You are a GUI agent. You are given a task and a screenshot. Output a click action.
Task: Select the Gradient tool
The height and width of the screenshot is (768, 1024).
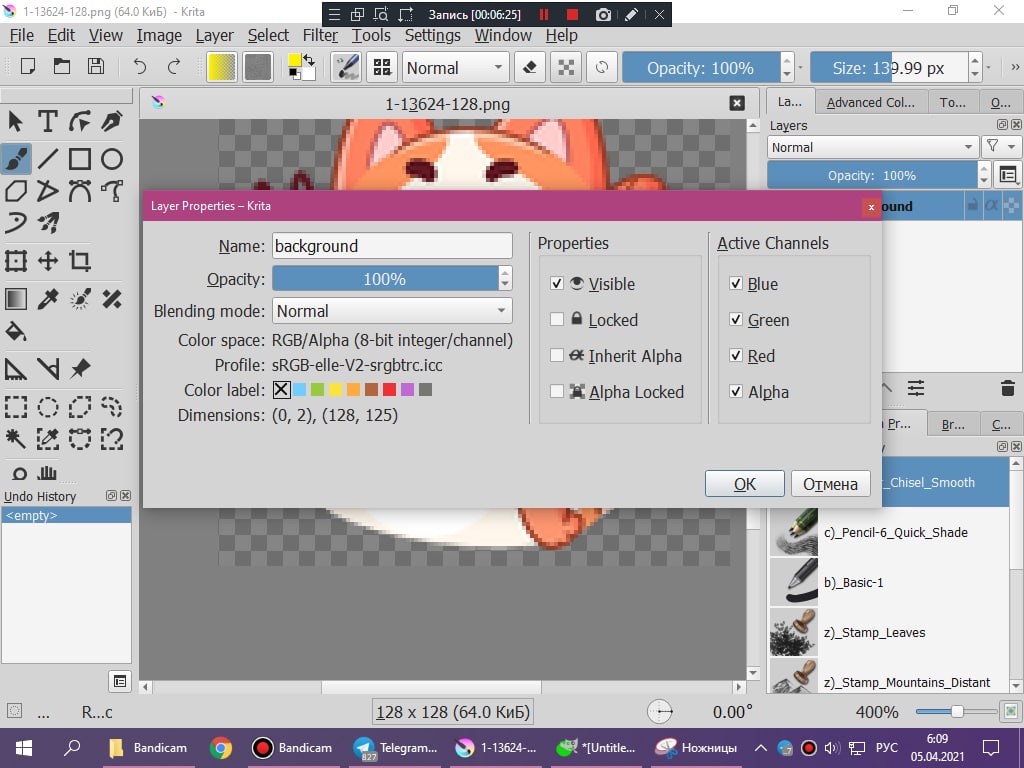(x=16, y=299)
